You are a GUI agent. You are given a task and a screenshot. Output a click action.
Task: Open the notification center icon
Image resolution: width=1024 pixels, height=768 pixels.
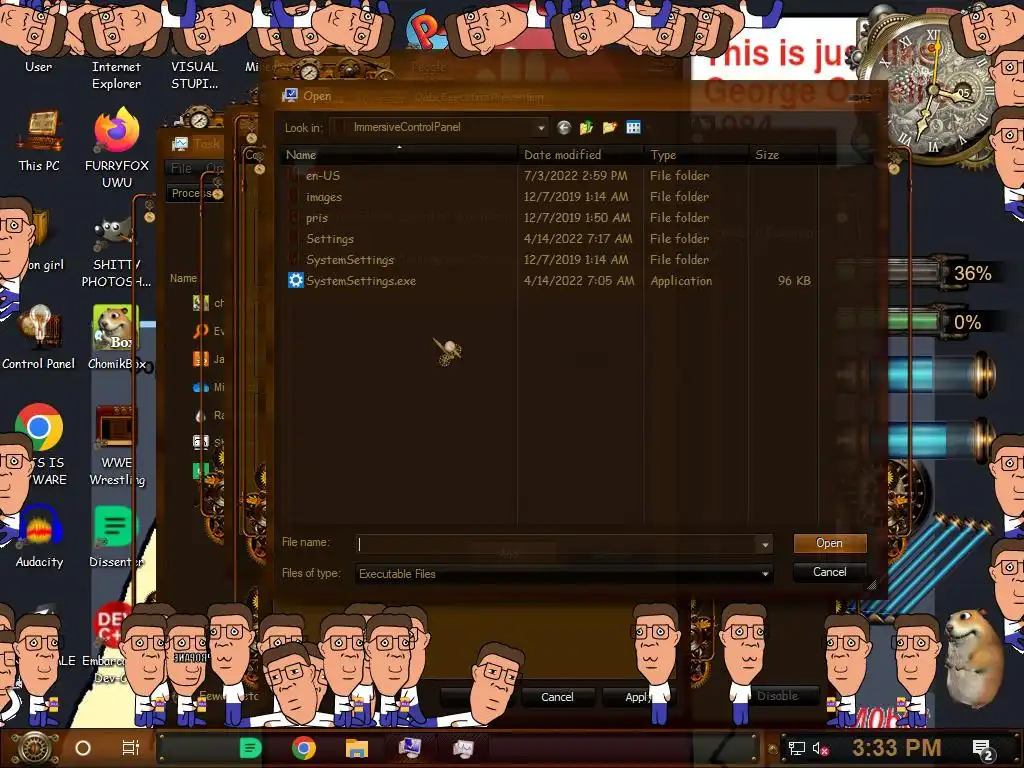(x=984, y=749)
